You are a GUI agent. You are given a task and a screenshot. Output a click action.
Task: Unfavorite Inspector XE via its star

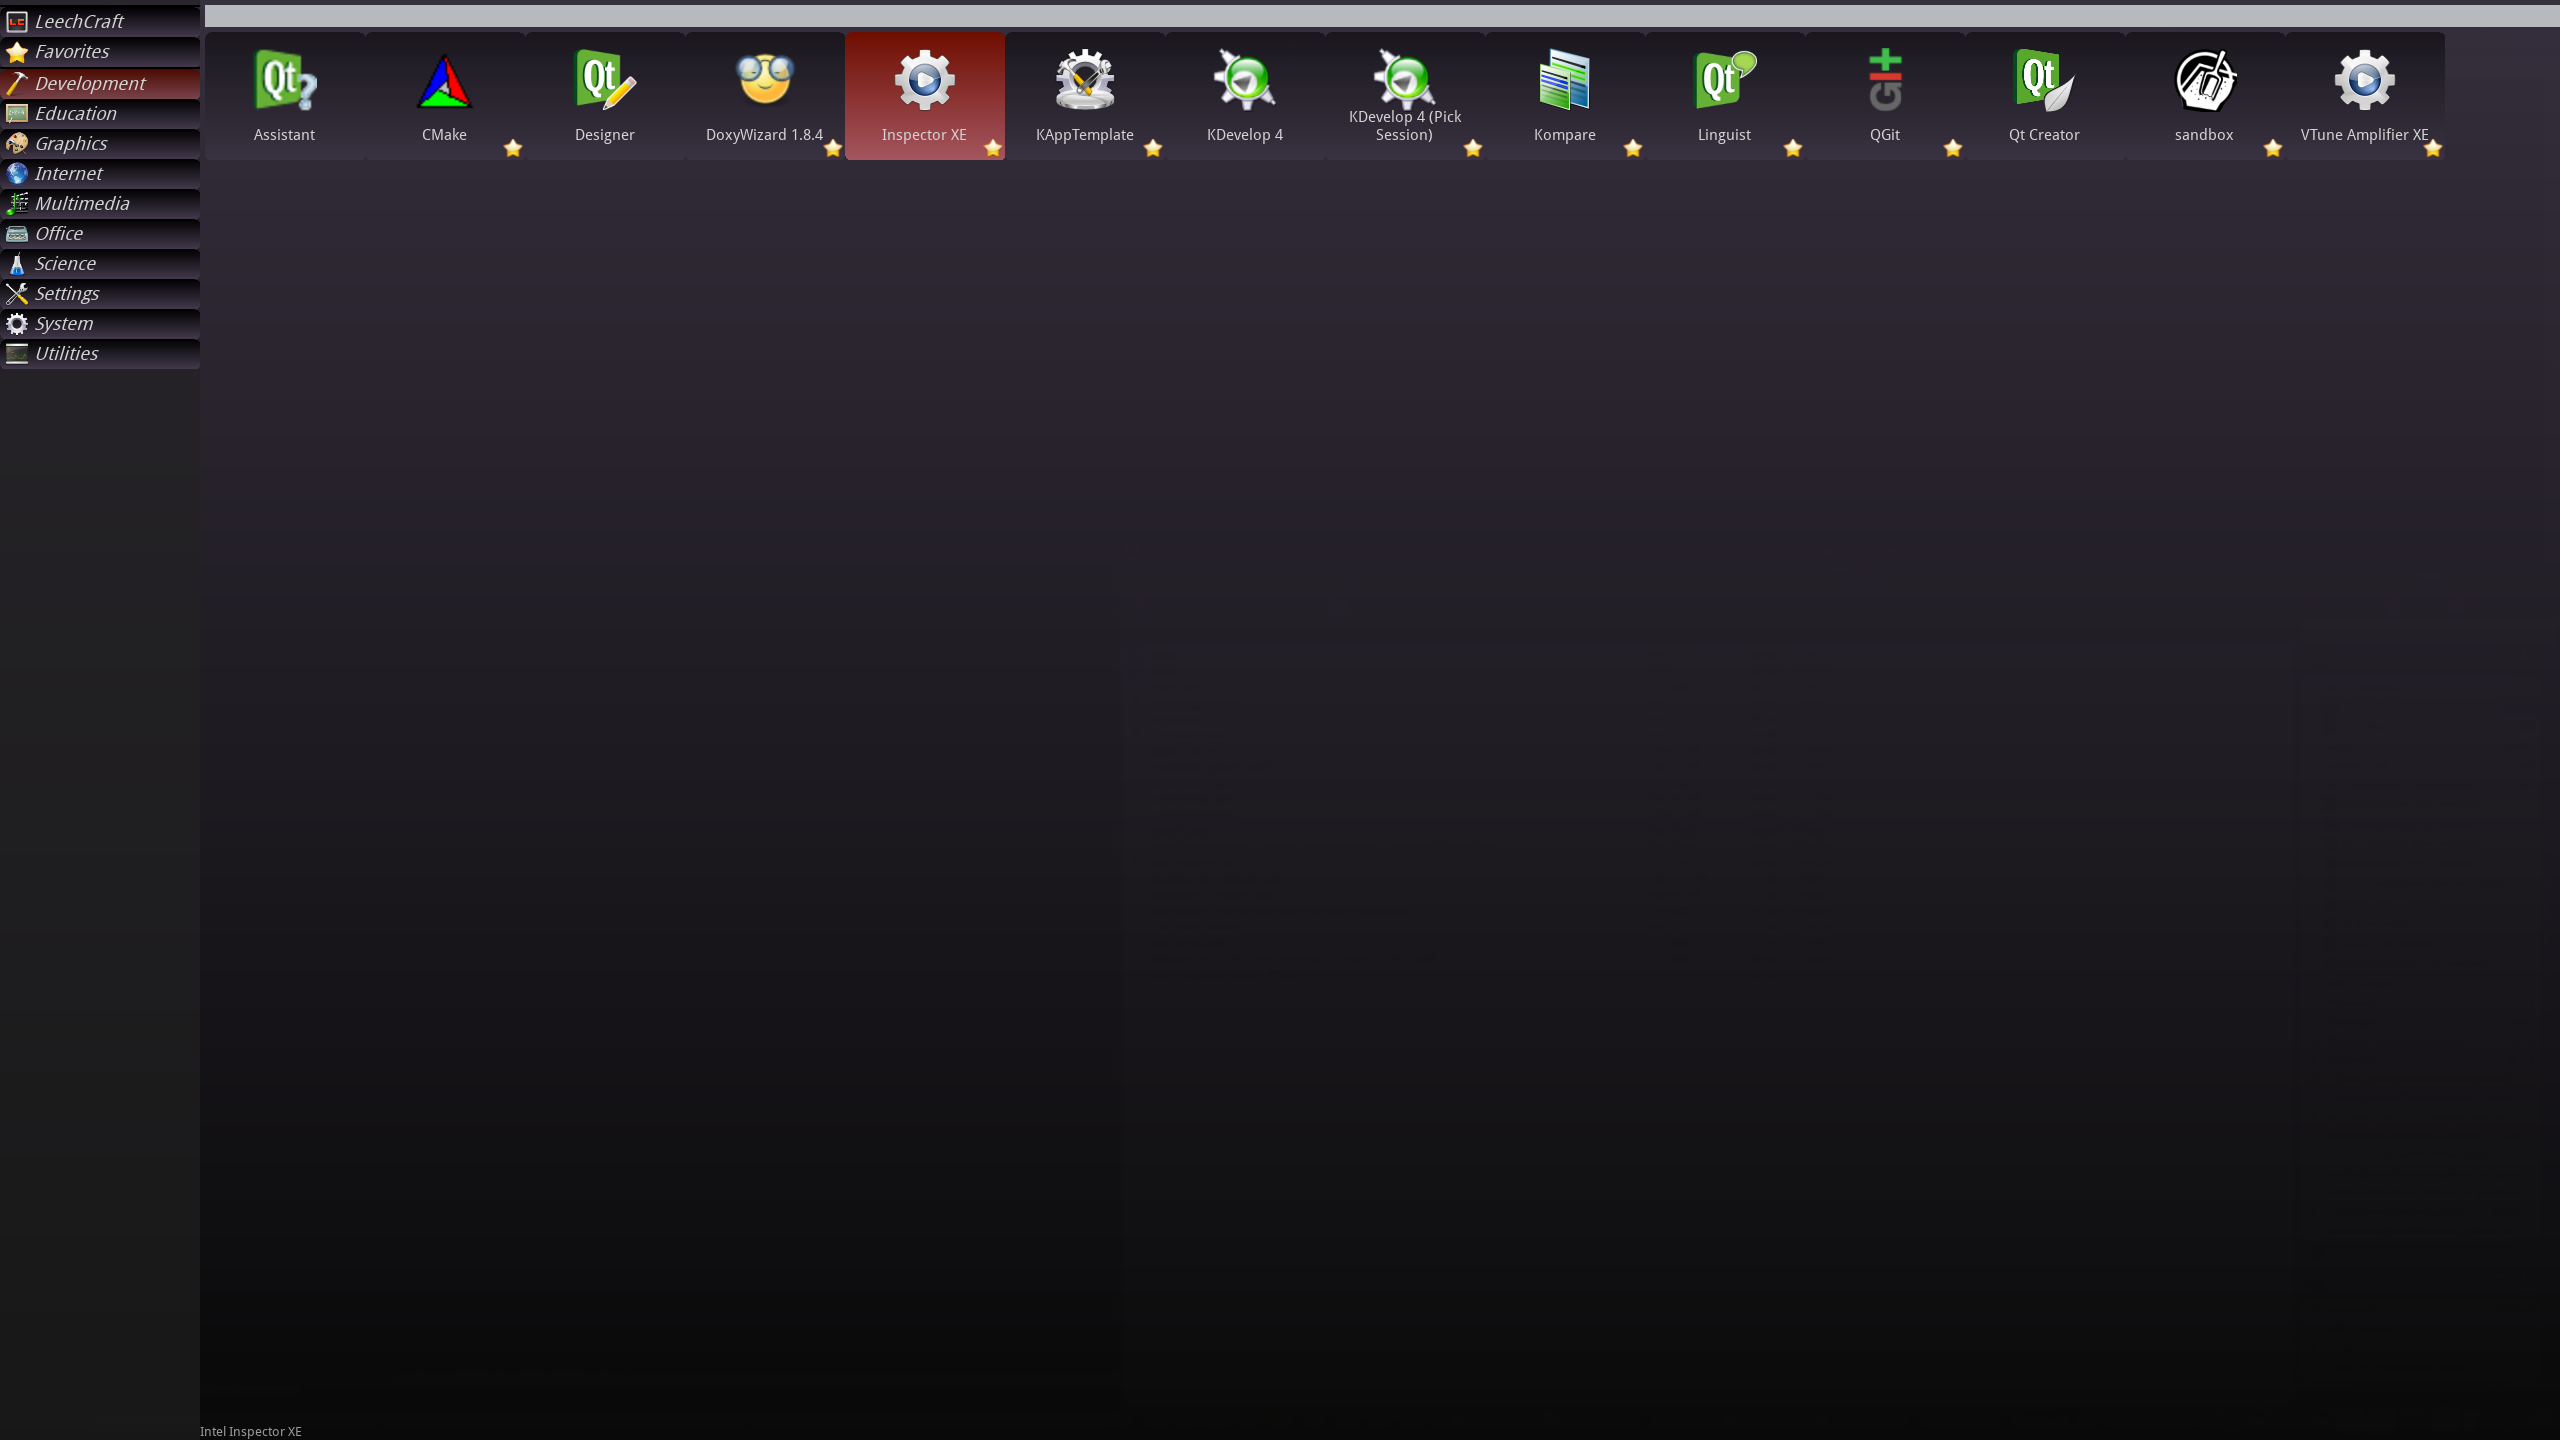pos(993,148)
